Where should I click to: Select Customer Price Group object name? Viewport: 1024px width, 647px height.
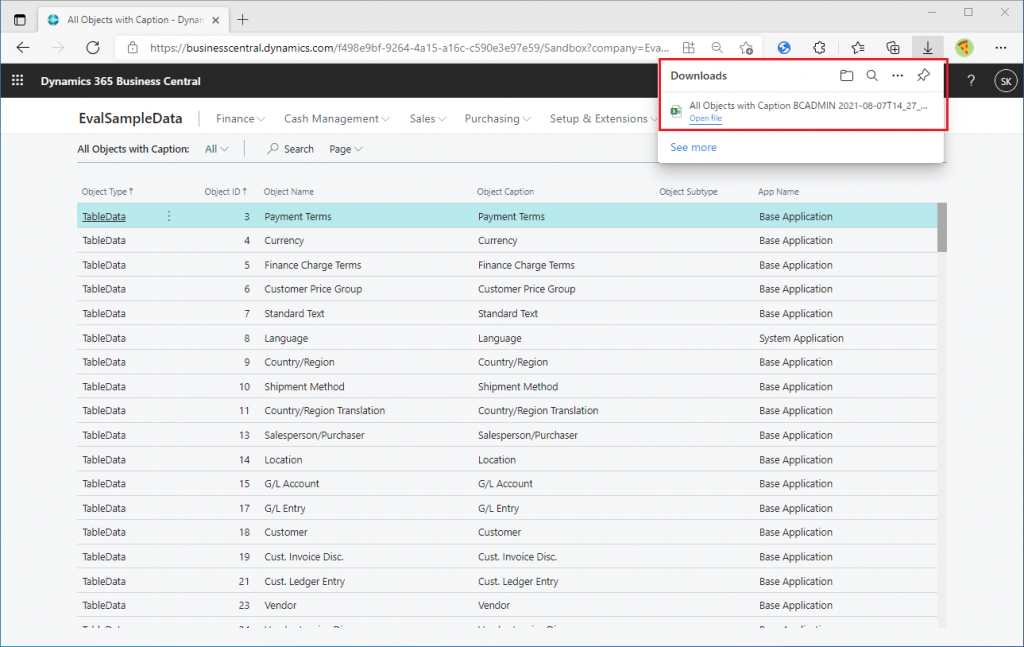[313, 289]
